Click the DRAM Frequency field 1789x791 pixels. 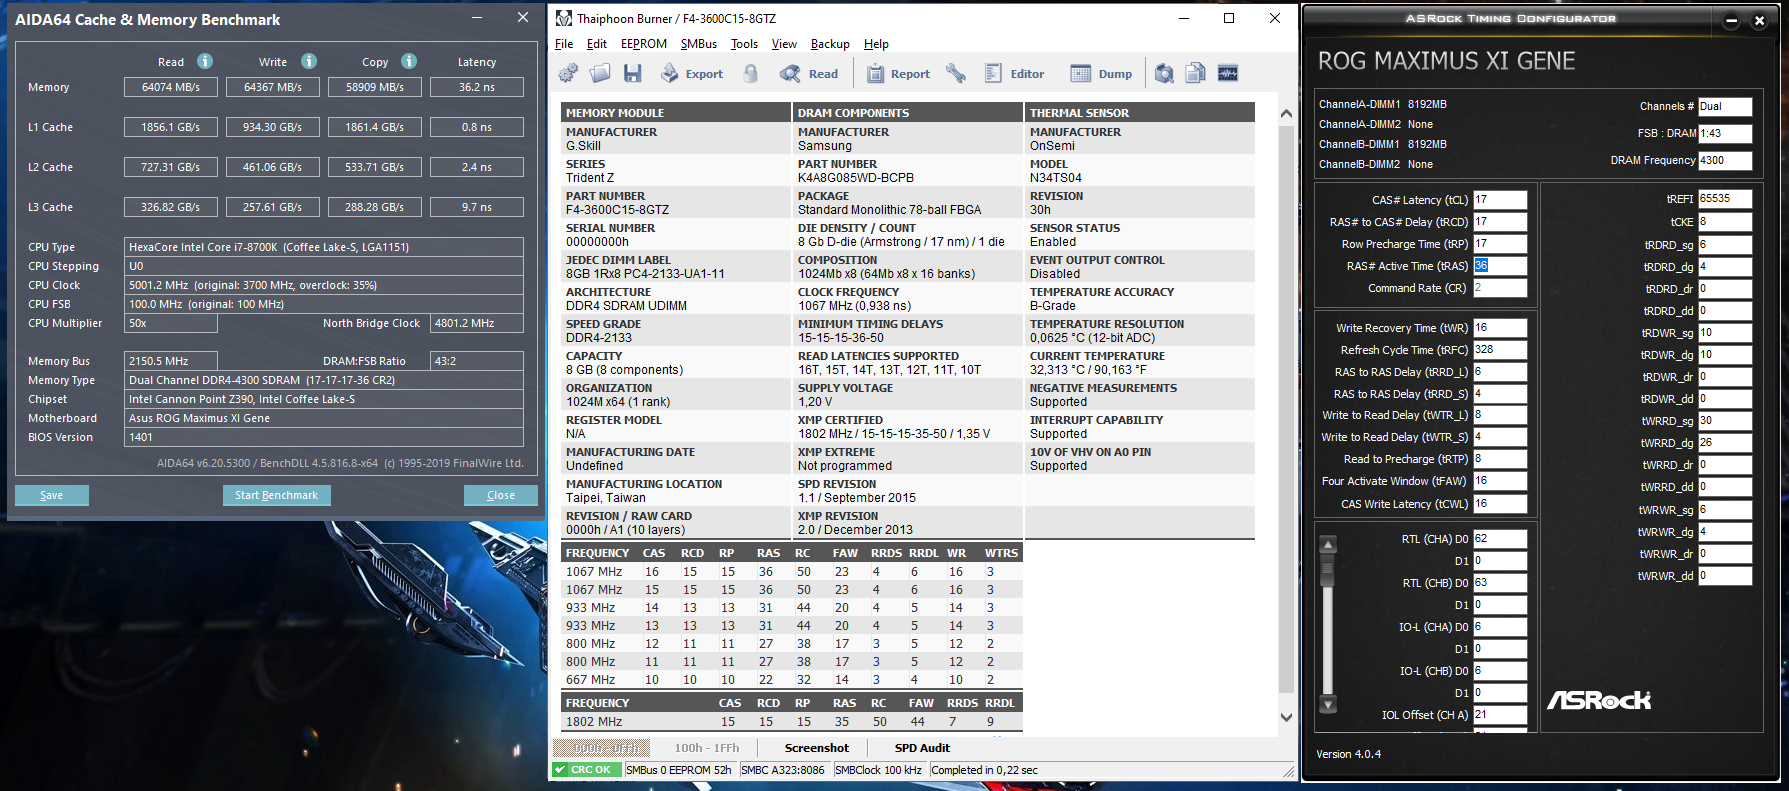pyautogui.click(x=1725, y=160)
